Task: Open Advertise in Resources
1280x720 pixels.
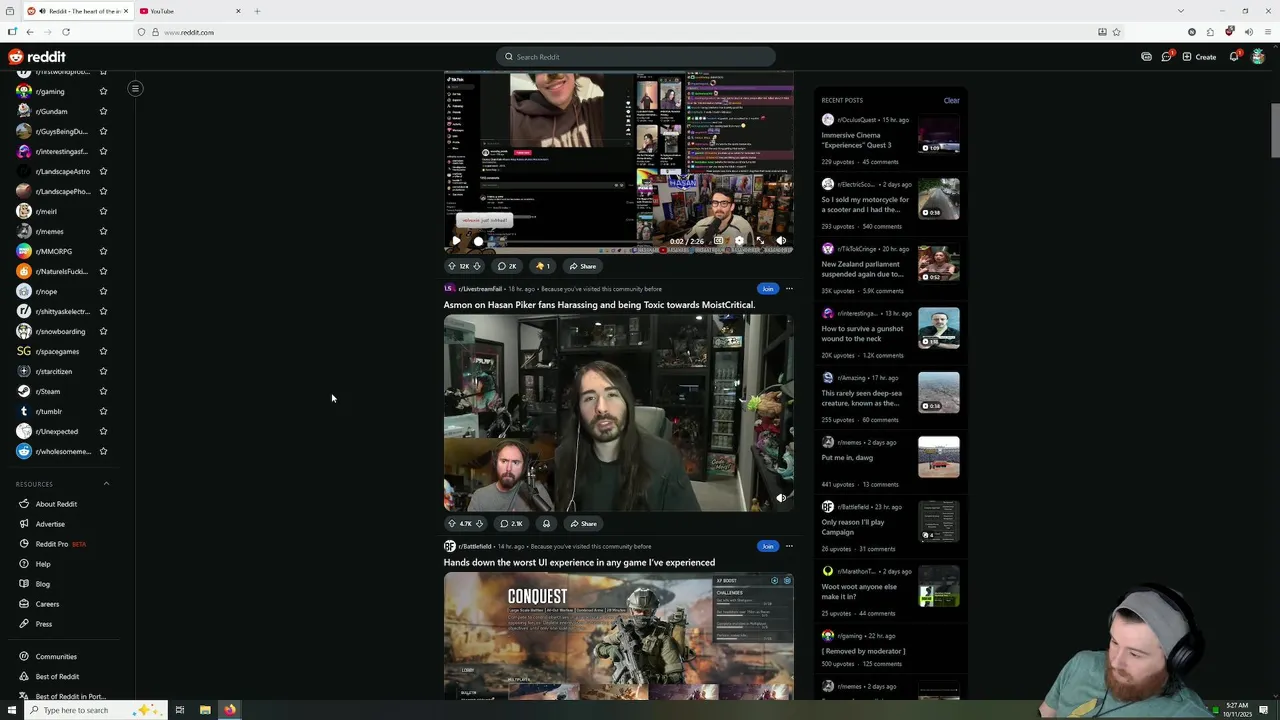Action: point(50,524)
